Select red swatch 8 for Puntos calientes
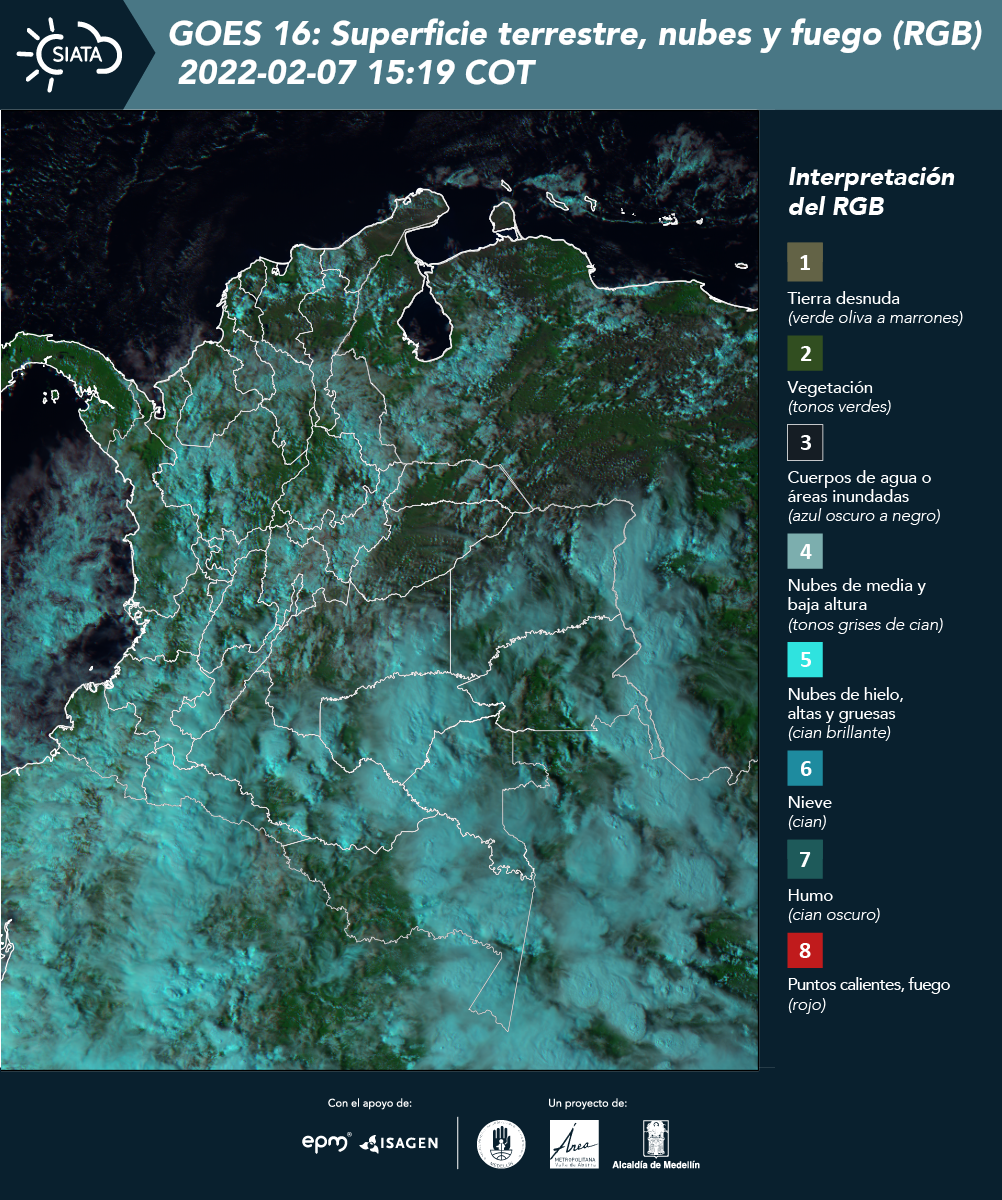This screenshot has height=1200, width=1002. tap(805, 949)
